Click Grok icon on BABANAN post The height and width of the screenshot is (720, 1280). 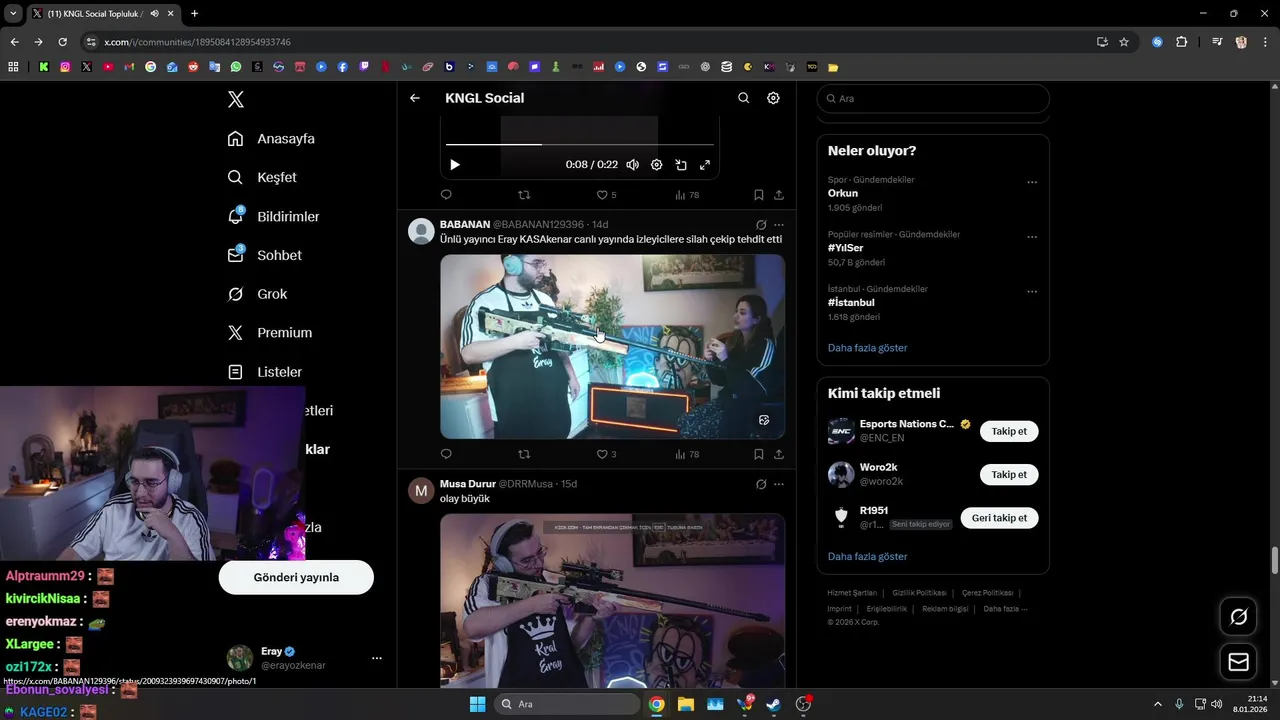coord(761,225)
